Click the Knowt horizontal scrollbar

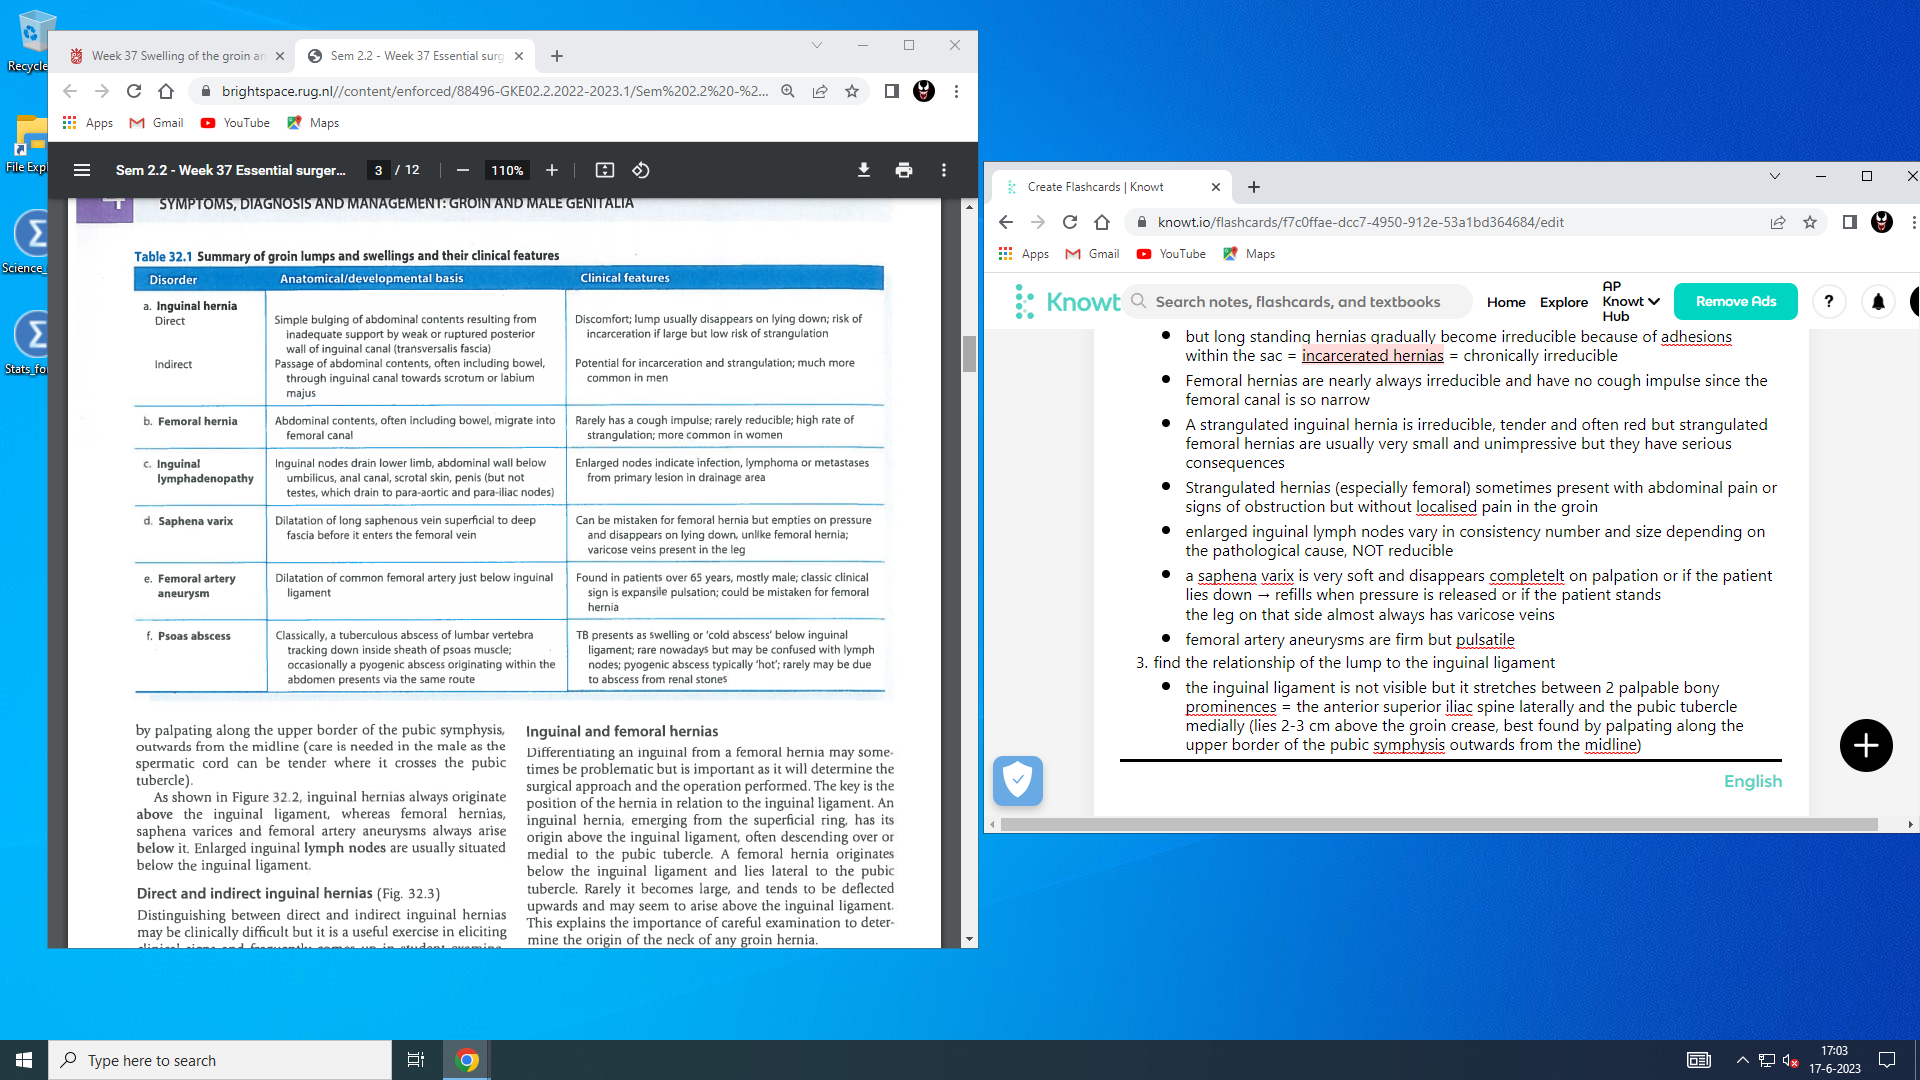1439,825
